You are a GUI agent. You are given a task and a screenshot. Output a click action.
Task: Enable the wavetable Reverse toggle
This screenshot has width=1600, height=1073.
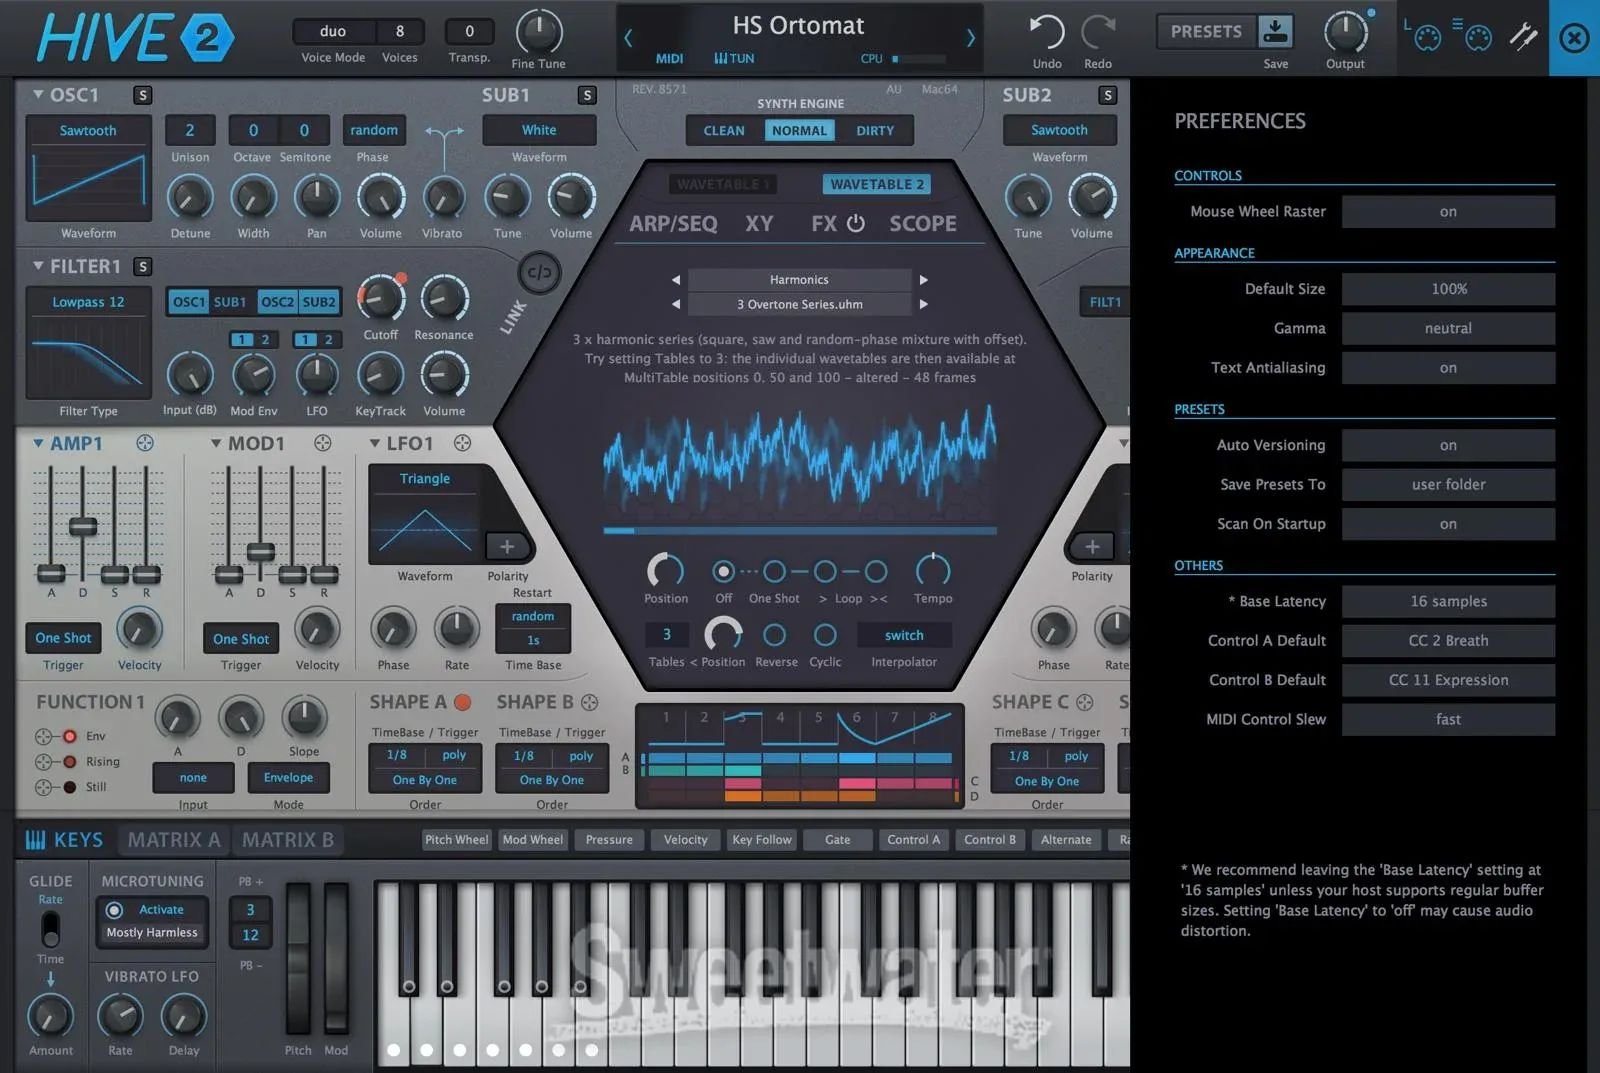[774, 635]
